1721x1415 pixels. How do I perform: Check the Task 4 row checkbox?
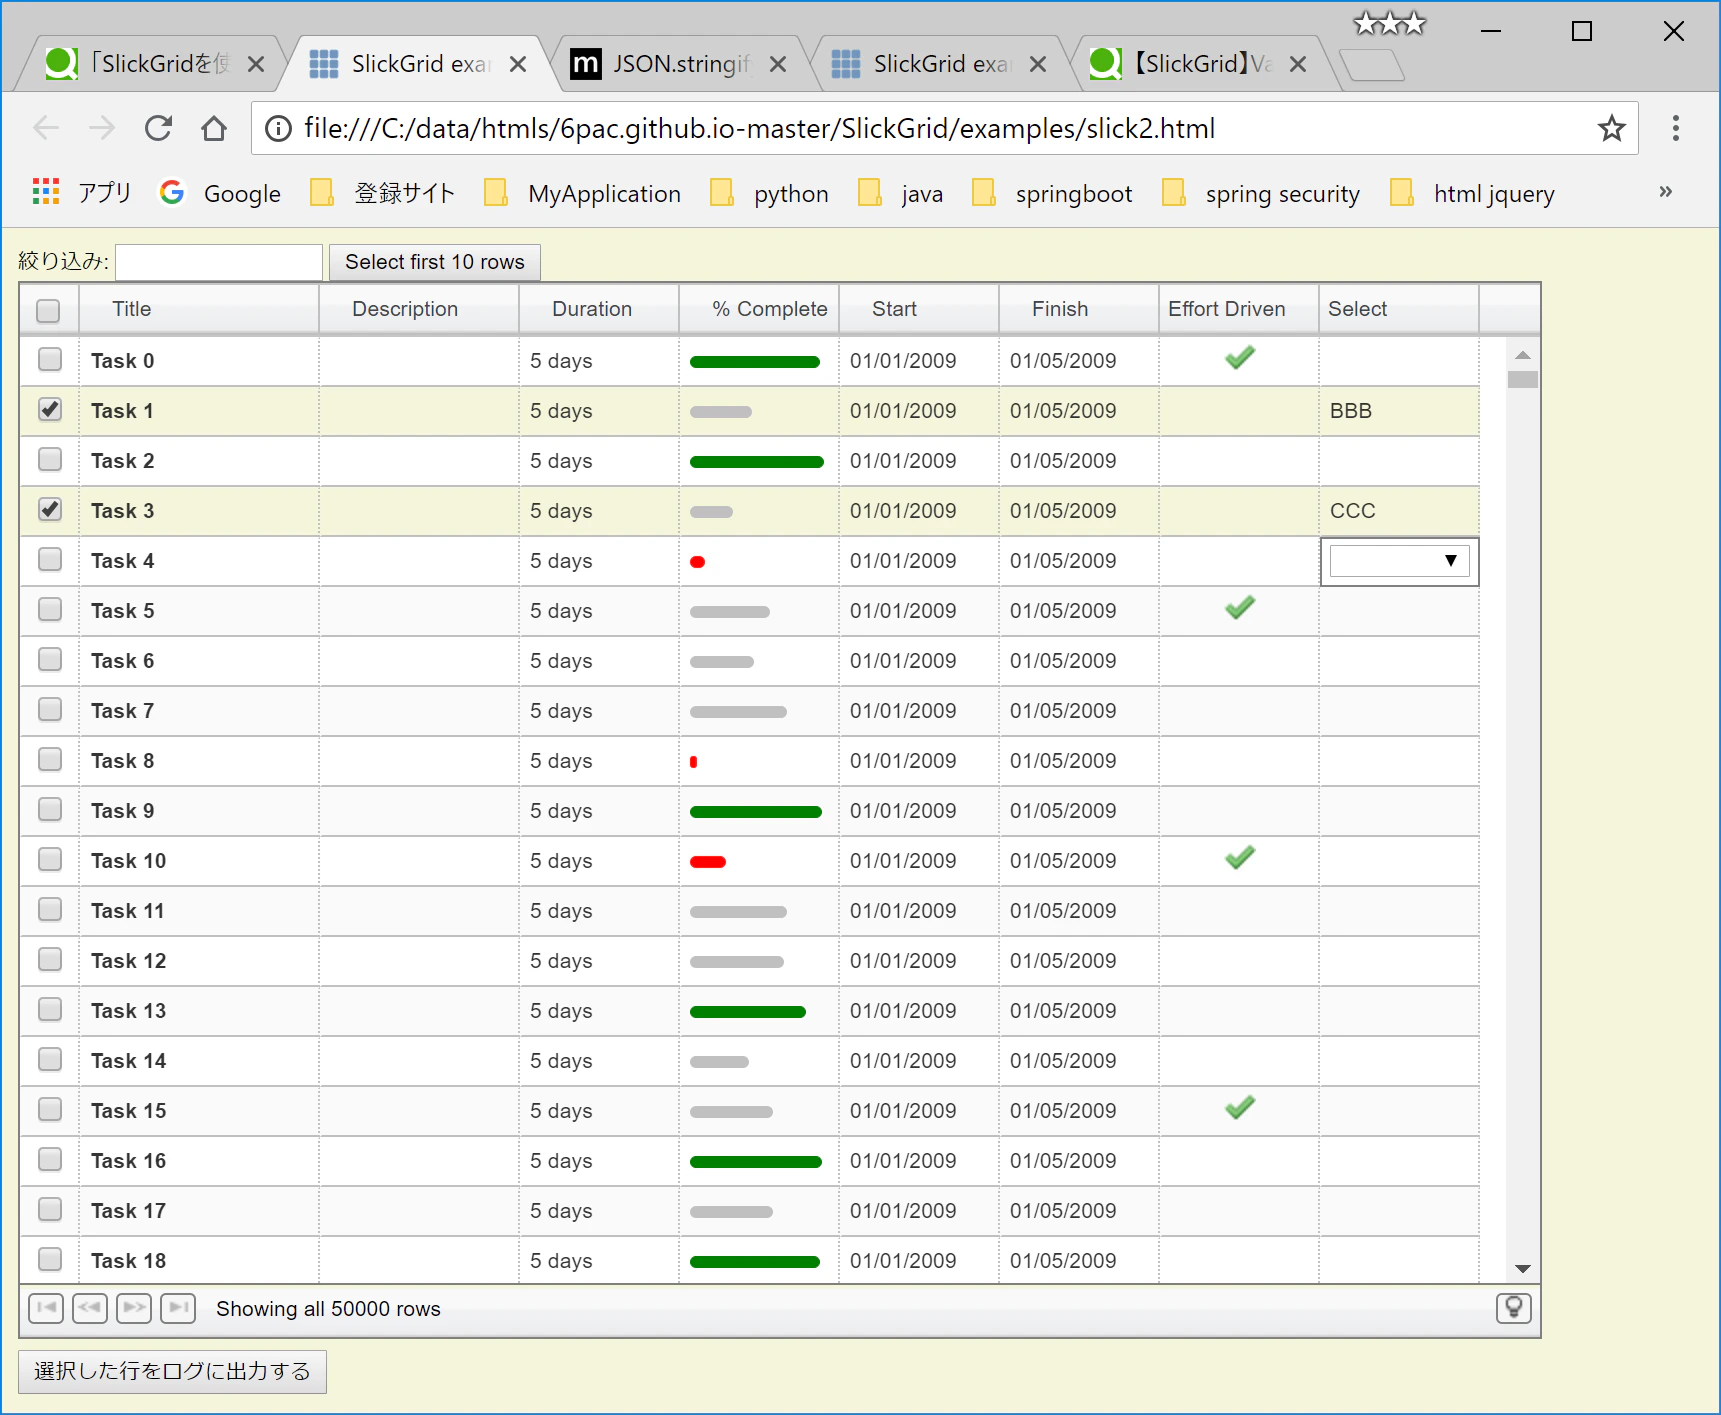point(50,559)
